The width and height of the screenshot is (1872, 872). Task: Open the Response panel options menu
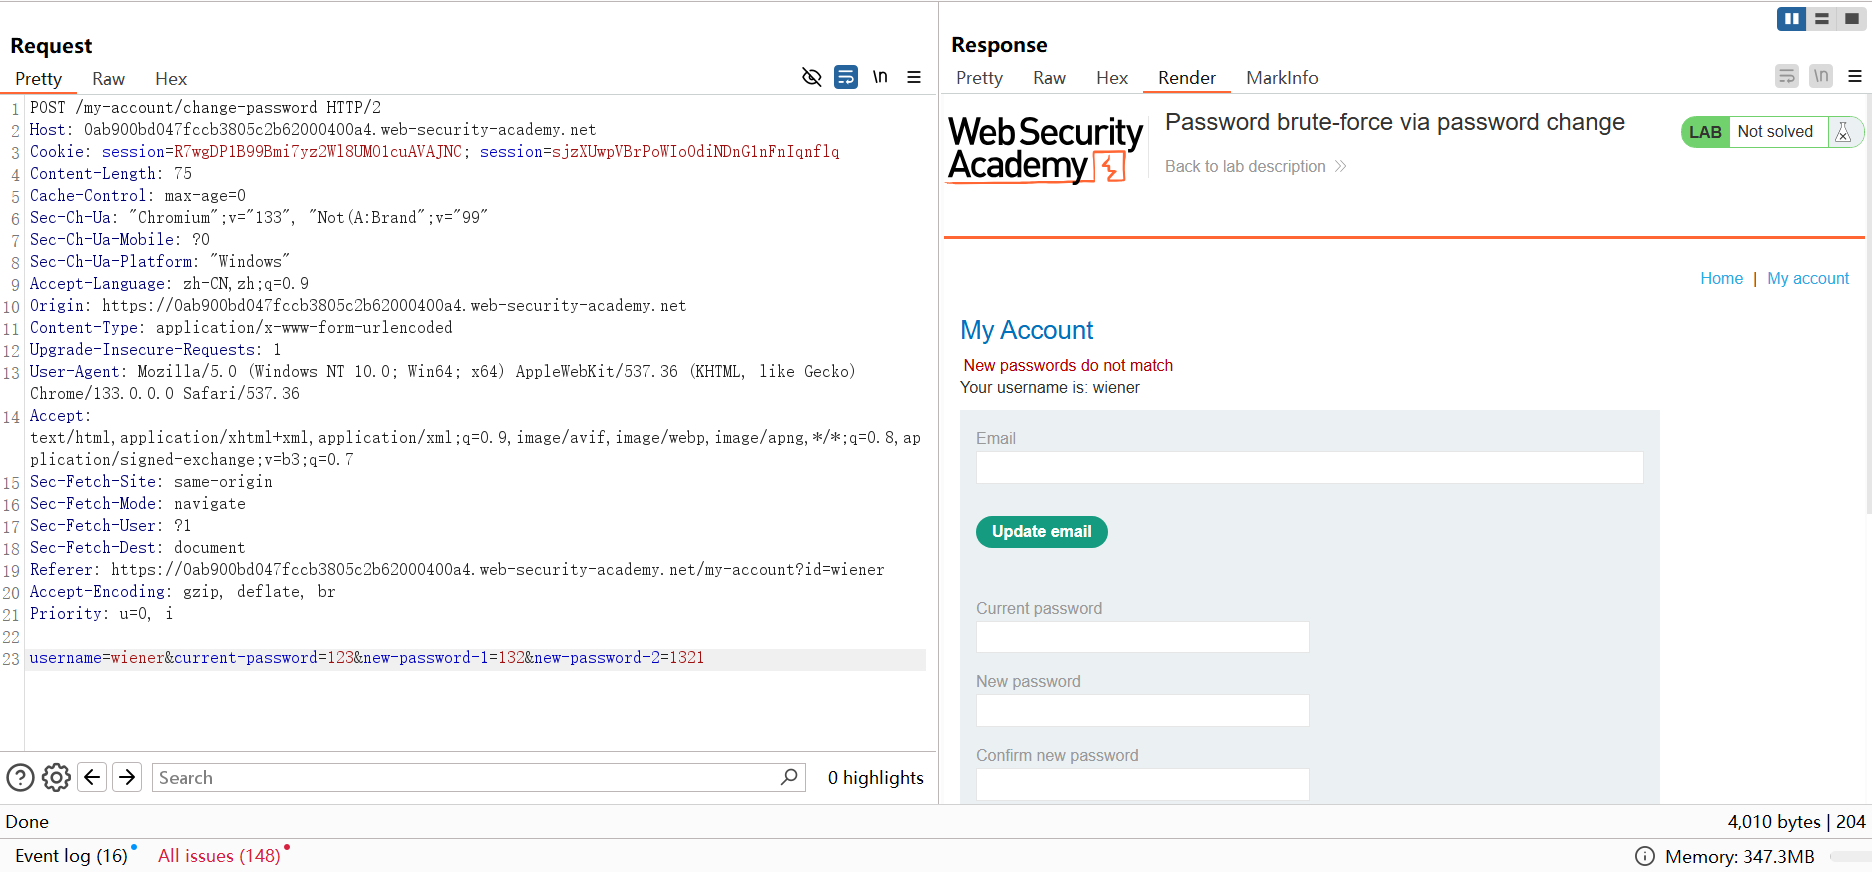tap(1855, 76)
